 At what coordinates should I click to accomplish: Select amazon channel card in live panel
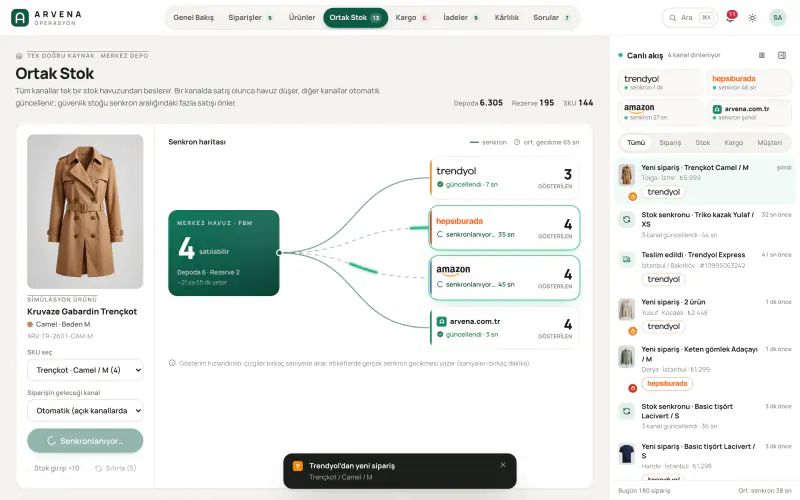tap(661, 112)
